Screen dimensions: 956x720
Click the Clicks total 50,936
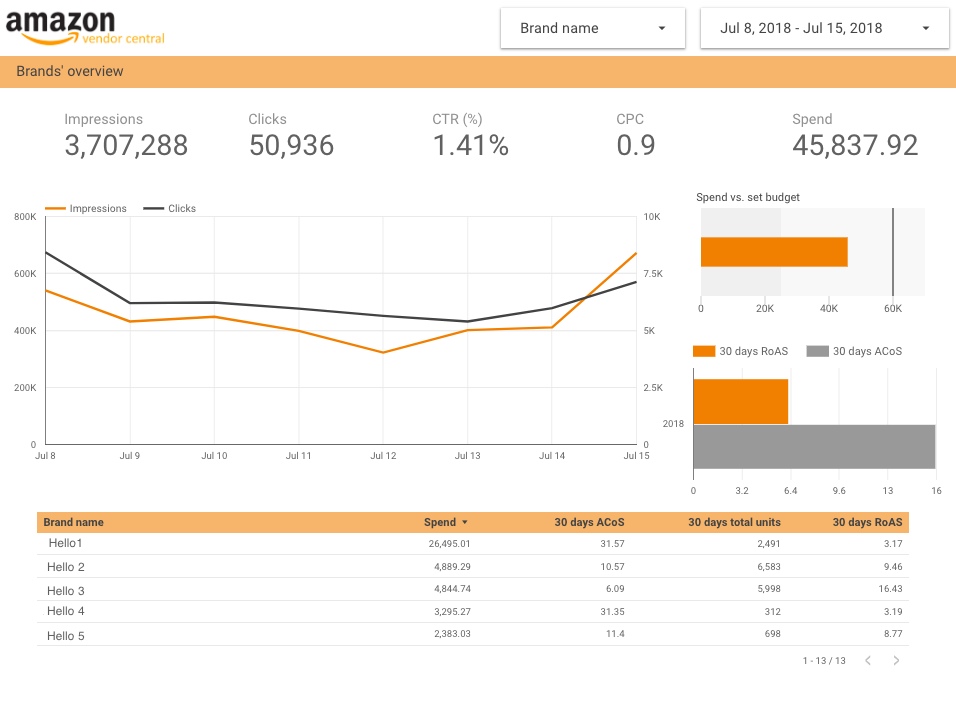(x=291, y=146)
